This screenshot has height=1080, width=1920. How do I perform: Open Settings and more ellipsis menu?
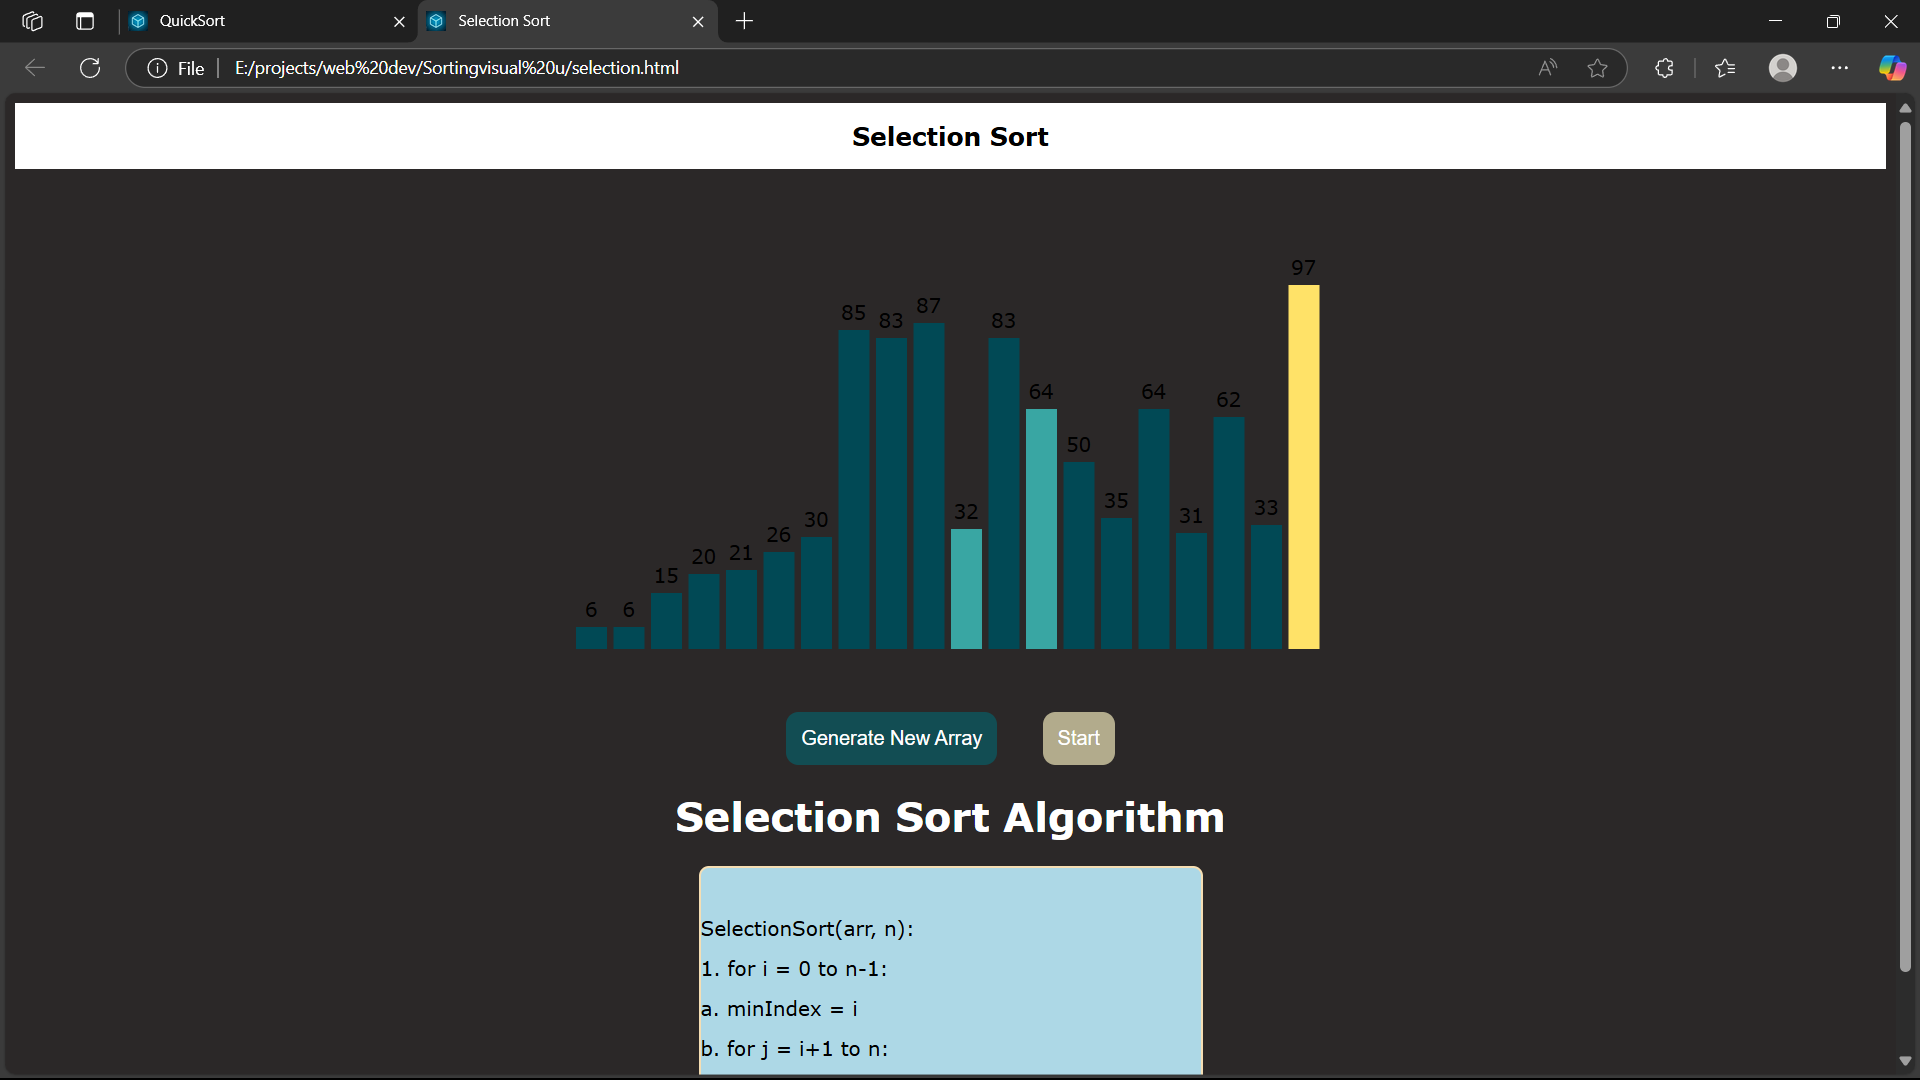(x=1839, y=68)
